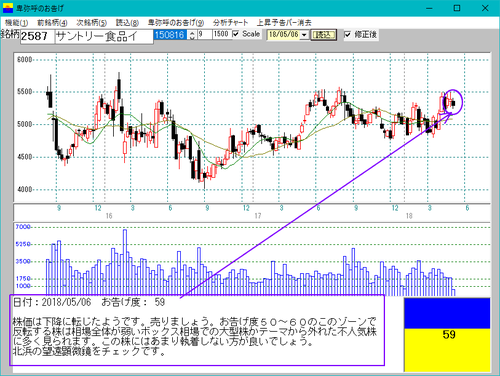
Task: Minimize the 卑弥呼のお告げ window
Action: point(429,8)
